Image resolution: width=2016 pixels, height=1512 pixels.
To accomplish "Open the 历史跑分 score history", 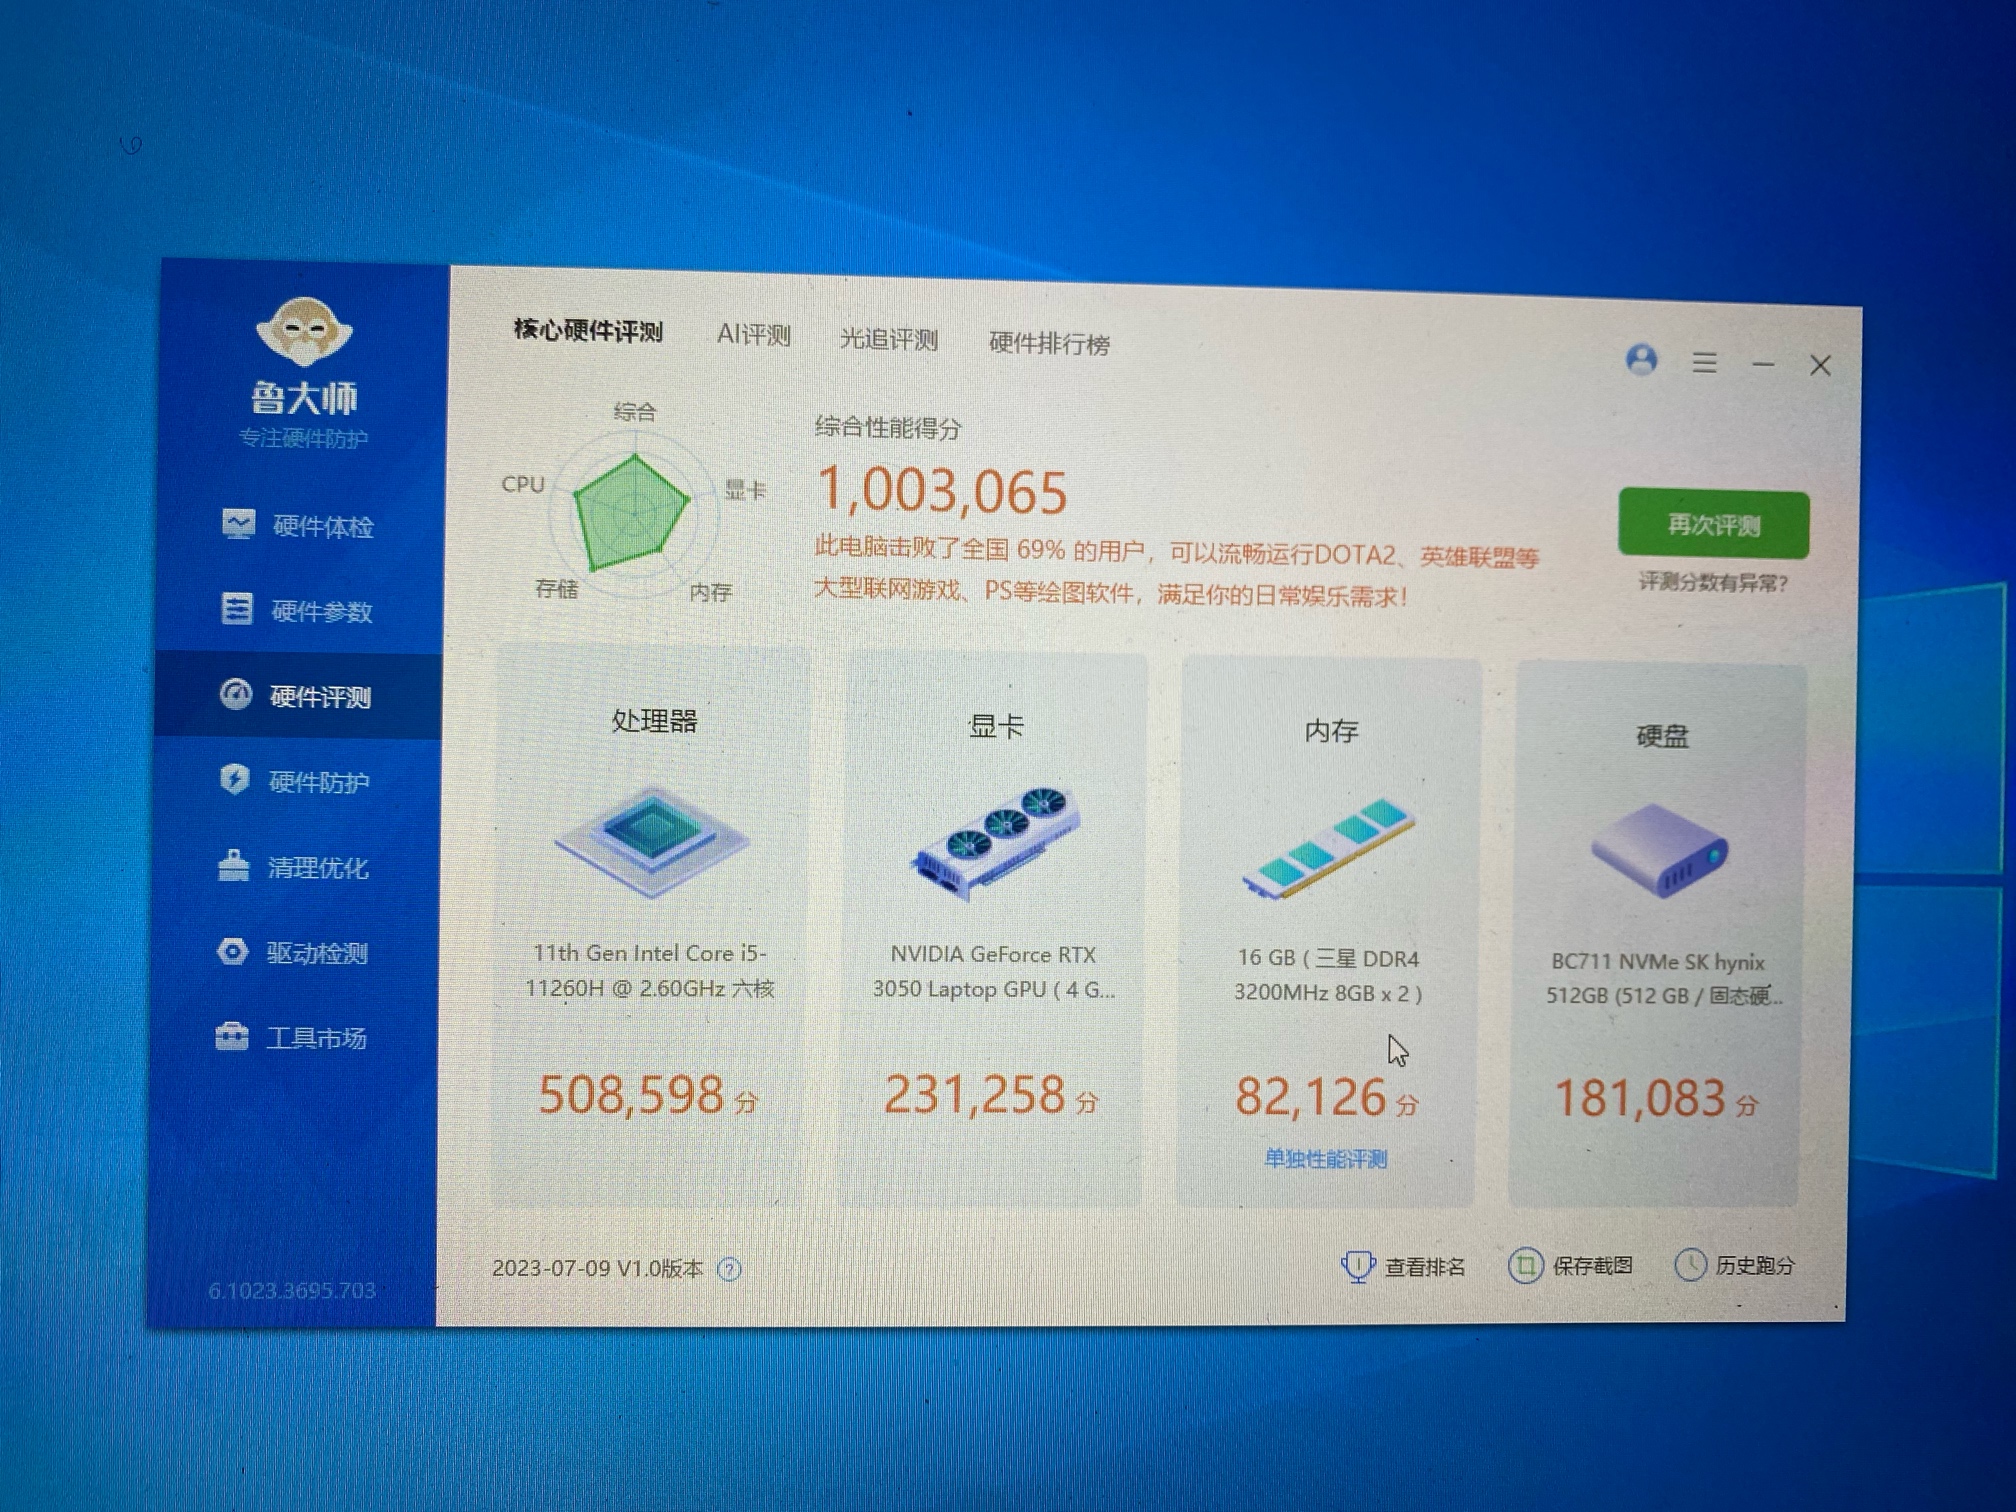I will point(1735,1266).
